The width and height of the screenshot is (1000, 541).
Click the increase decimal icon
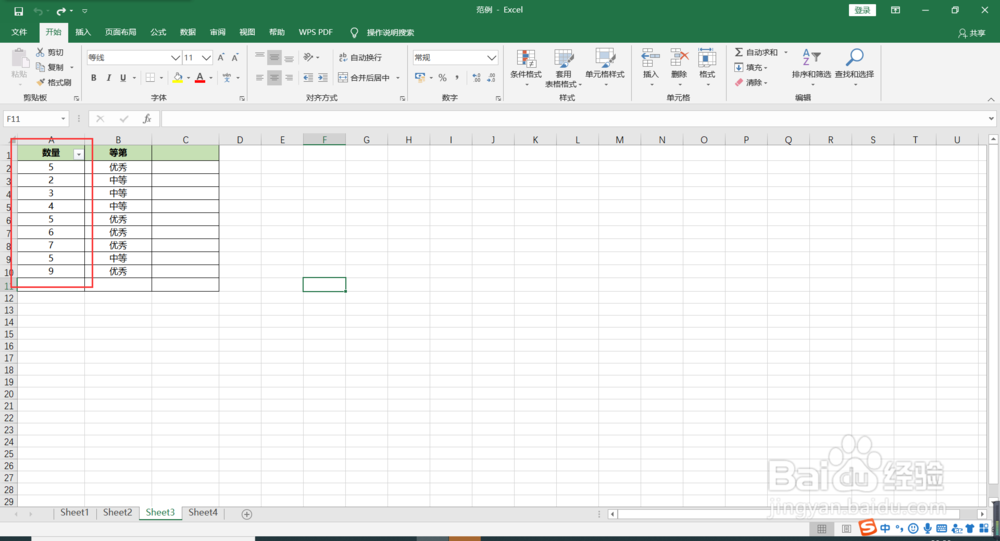[476, 78]
